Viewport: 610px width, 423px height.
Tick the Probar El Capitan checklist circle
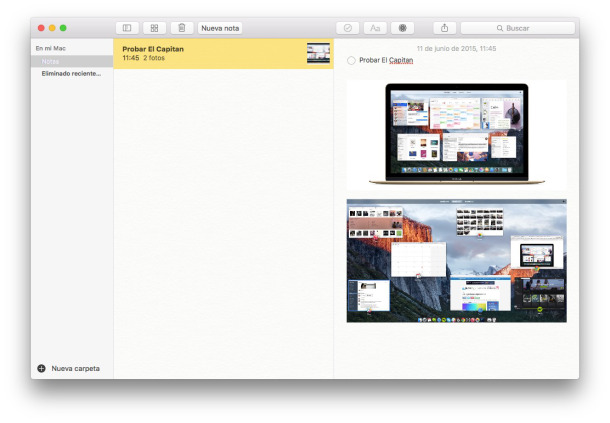tap(351, 60)
